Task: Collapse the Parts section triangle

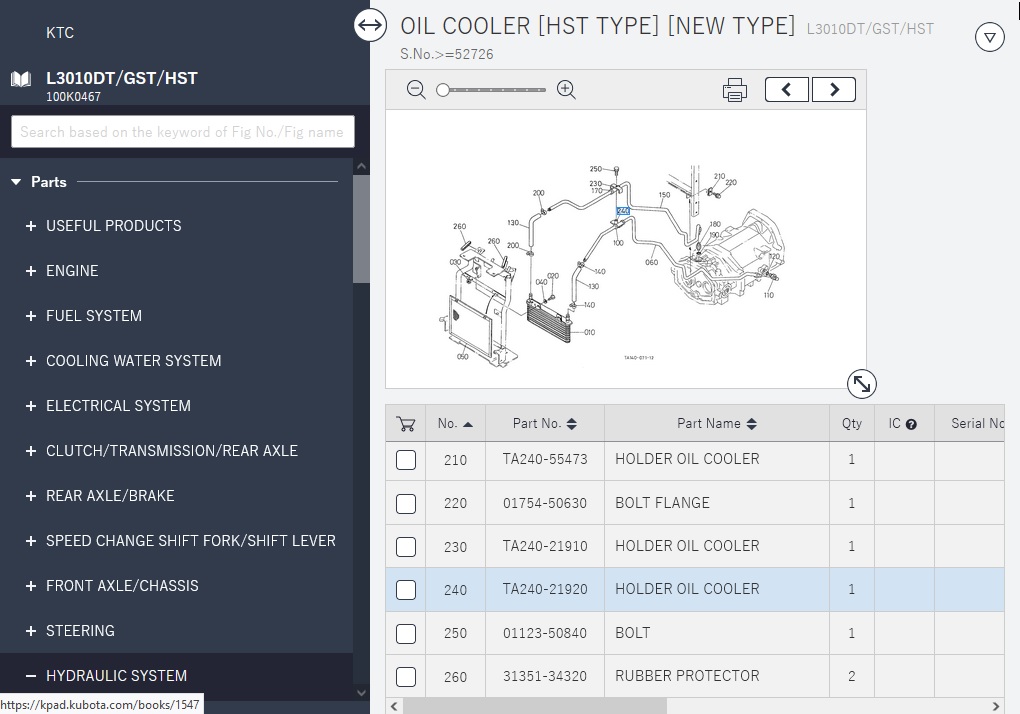Action: click(x=16, y=182)
